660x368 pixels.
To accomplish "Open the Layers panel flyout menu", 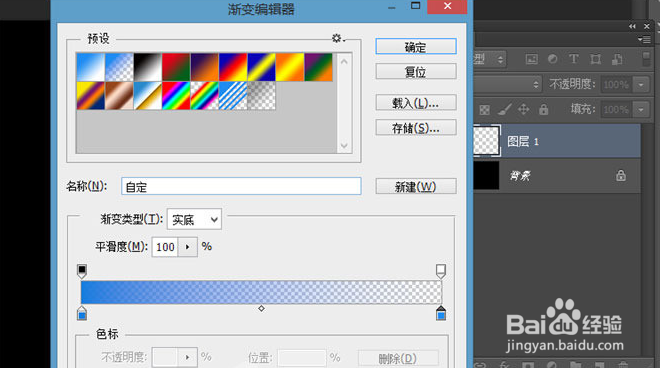I will coord(645,40).
